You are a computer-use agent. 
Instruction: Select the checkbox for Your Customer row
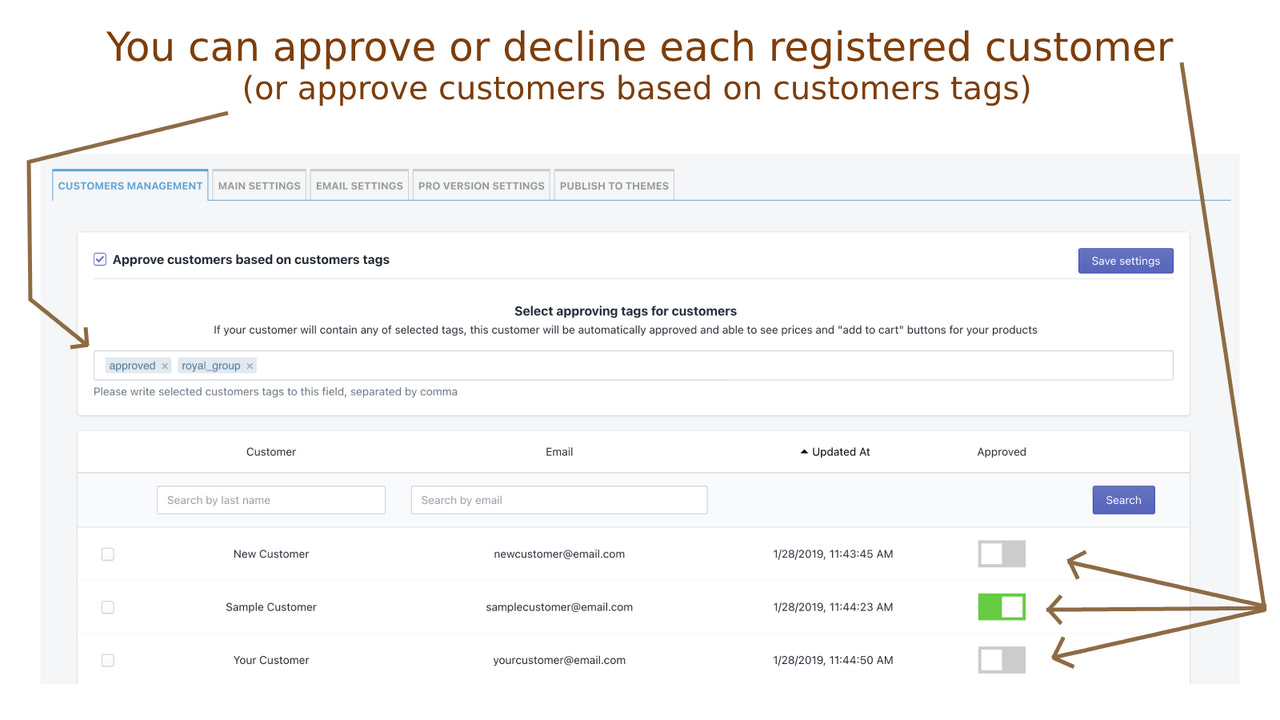point(107,659)
